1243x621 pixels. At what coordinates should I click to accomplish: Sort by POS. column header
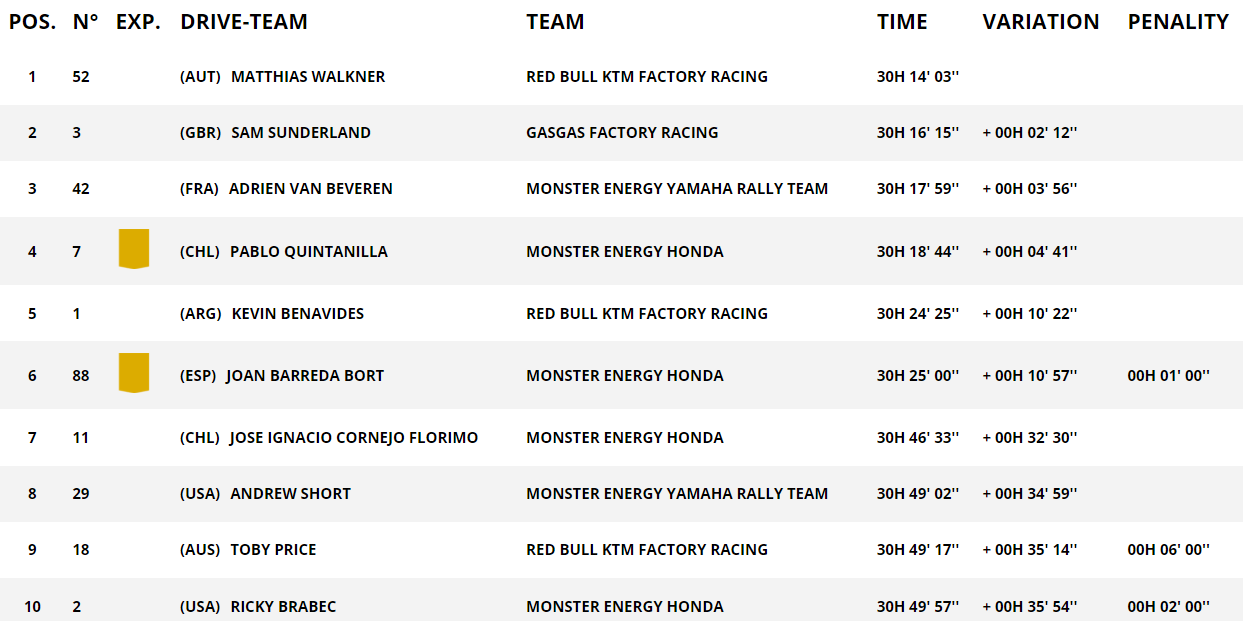click(33, 22)
